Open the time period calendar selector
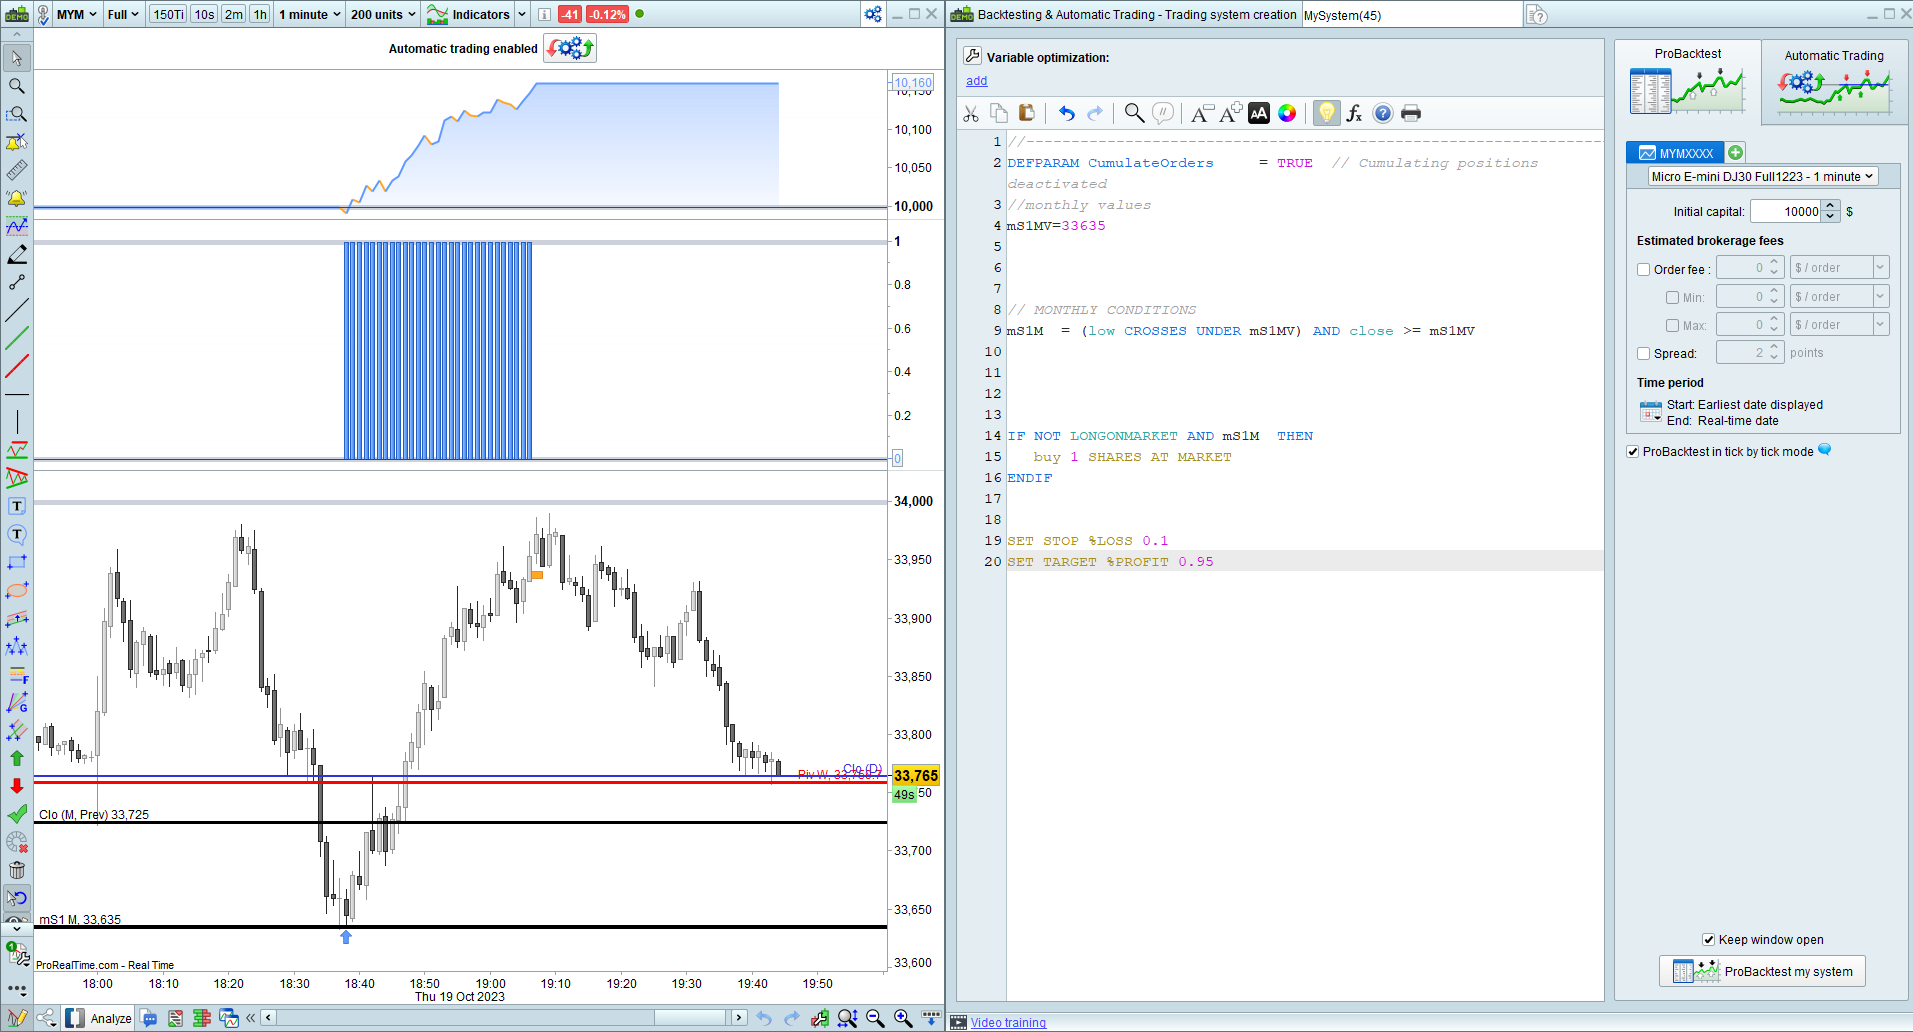The height and width of the screenshot is (1032, 1913). 1650,412
